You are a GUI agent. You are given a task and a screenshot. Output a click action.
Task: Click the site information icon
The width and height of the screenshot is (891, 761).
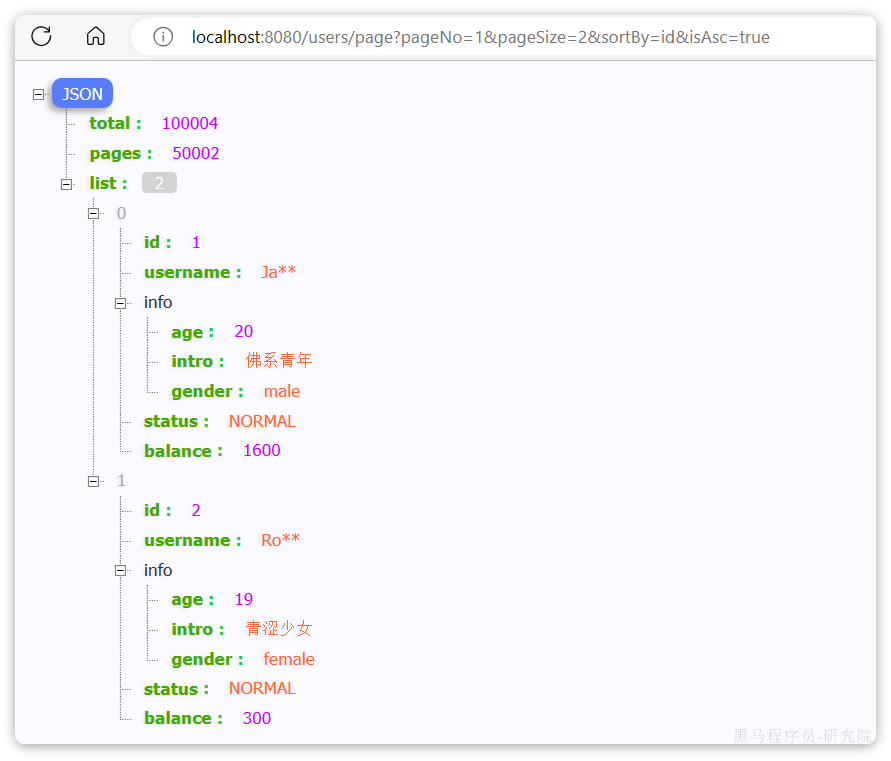pyautogui.click(x=163, y=37)
